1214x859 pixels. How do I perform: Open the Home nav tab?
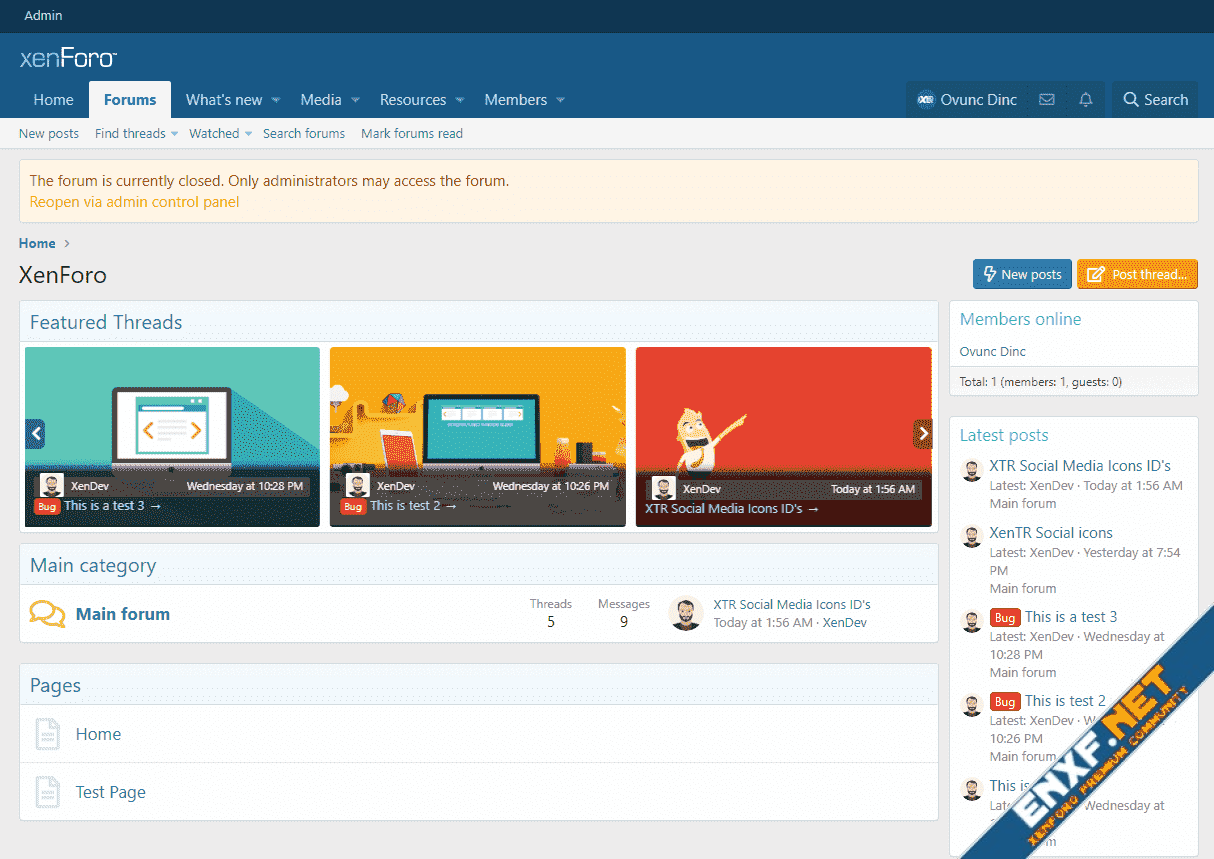click(54, 100)
